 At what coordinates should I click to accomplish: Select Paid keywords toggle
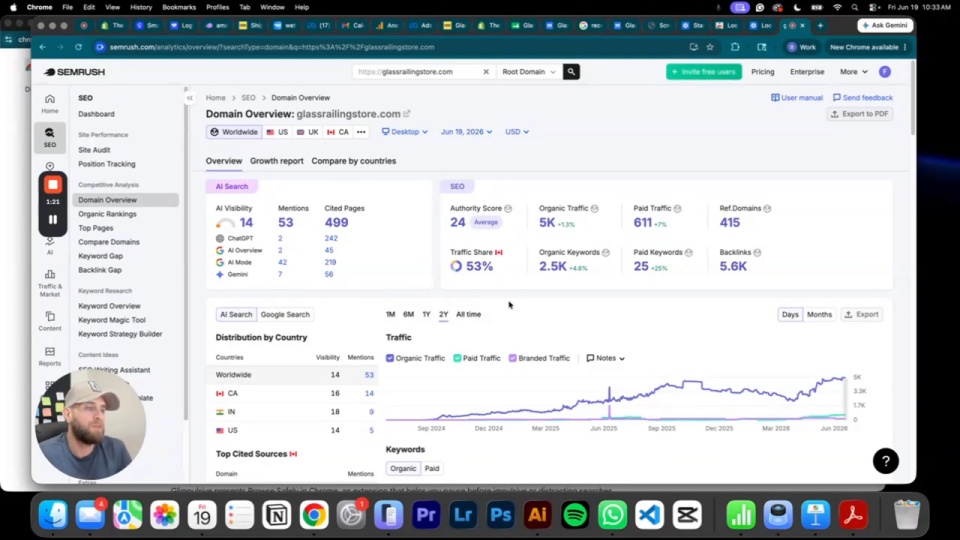tap(432, 468)
